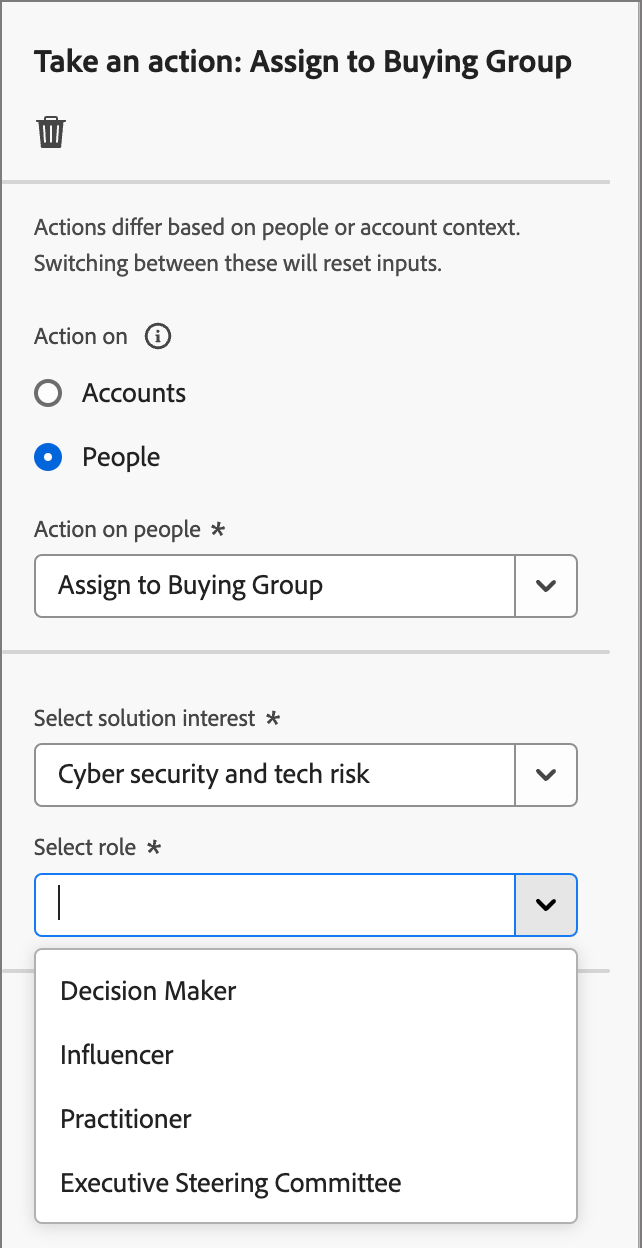Open the info tooltip beside "Action on"
Image resolution: width=642 pixels, height=1248 pixels.
(157, 336)
